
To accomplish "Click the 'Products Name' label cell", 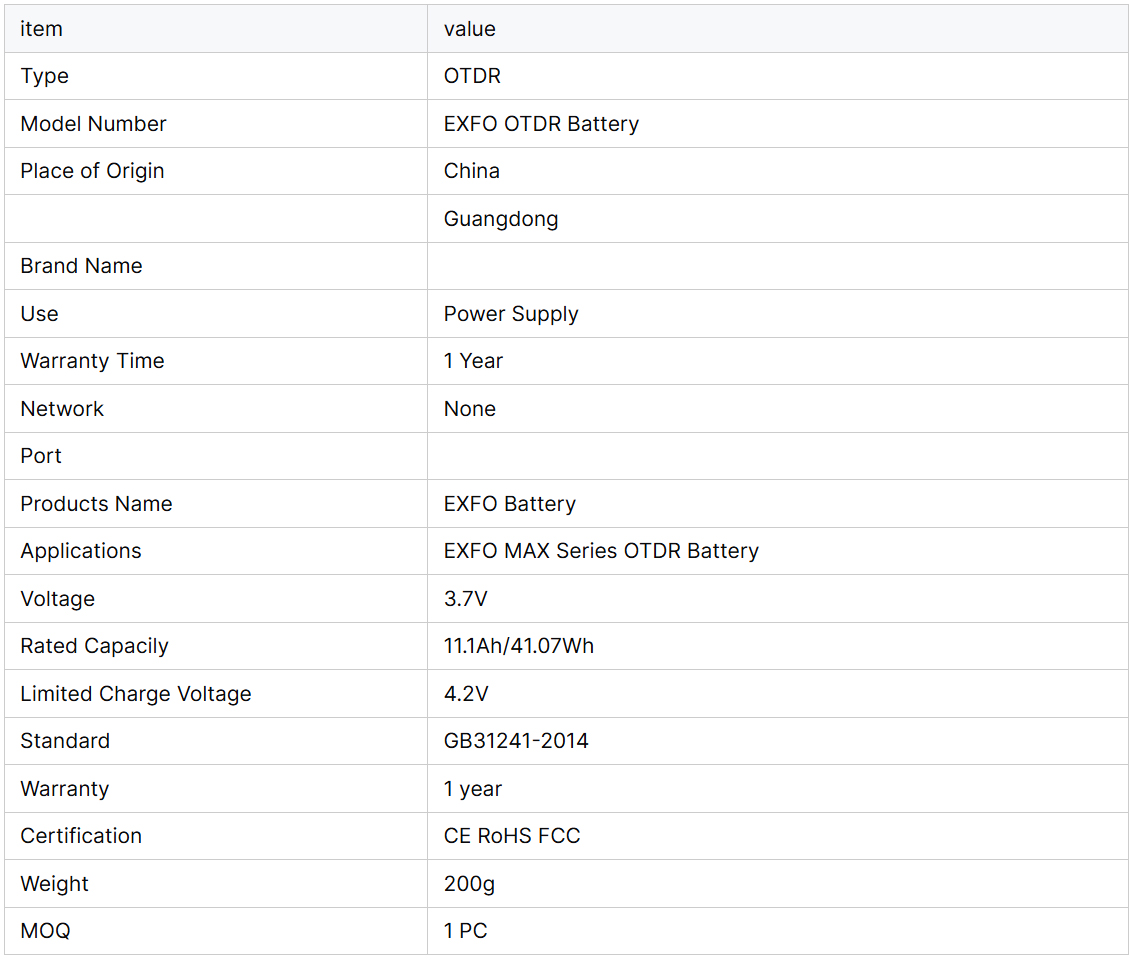I will (96, 504).
